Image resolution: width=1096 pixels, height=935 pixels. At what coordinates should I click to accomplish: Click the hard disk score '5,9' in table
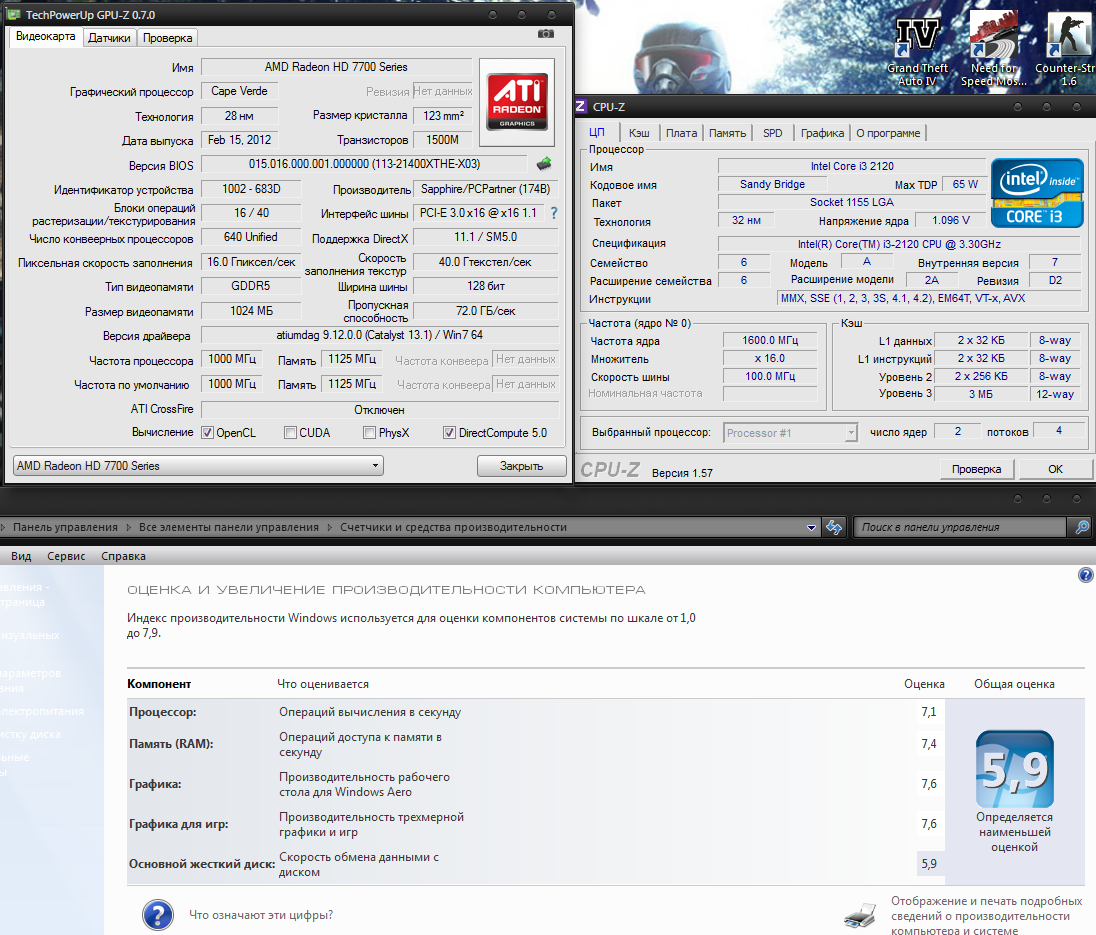click(x=928, y=864)
